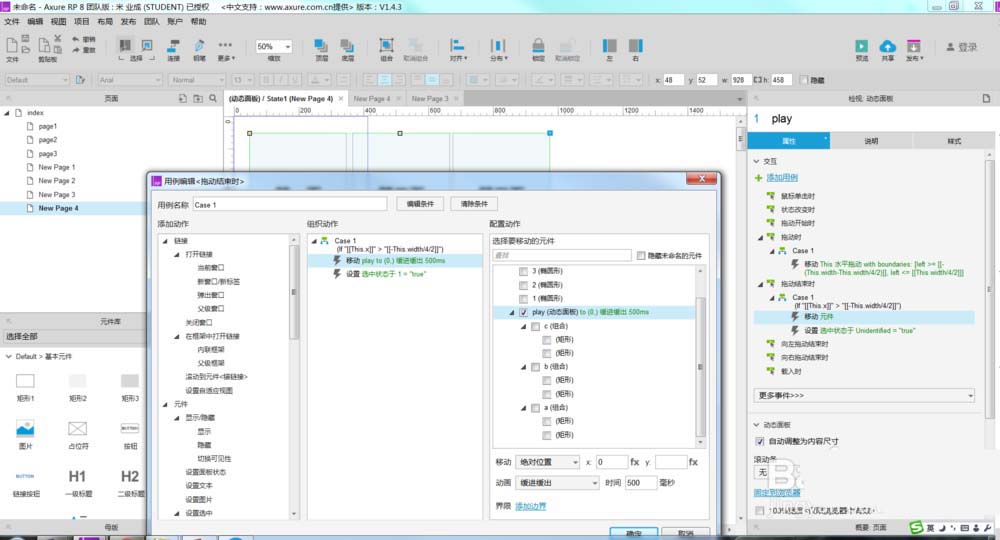Click the Distribute (分布) icon
The width and height of the screenshot is (1000, 540).
497,45
